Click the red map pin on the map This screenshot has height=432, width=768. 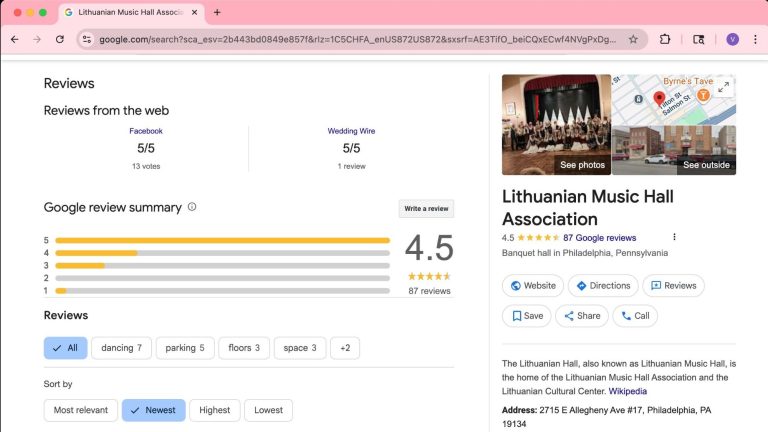[659, 98]
